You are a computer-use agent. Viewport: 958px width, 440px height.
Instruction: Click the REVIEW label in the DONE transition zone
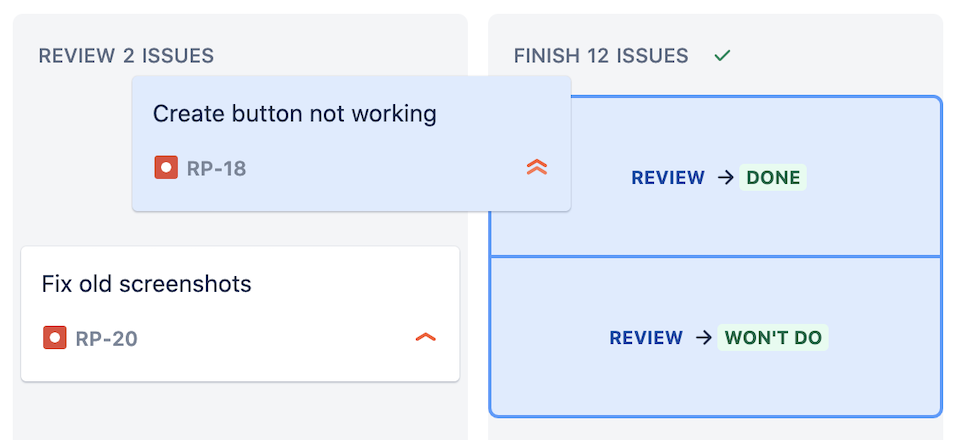[668, 178]
